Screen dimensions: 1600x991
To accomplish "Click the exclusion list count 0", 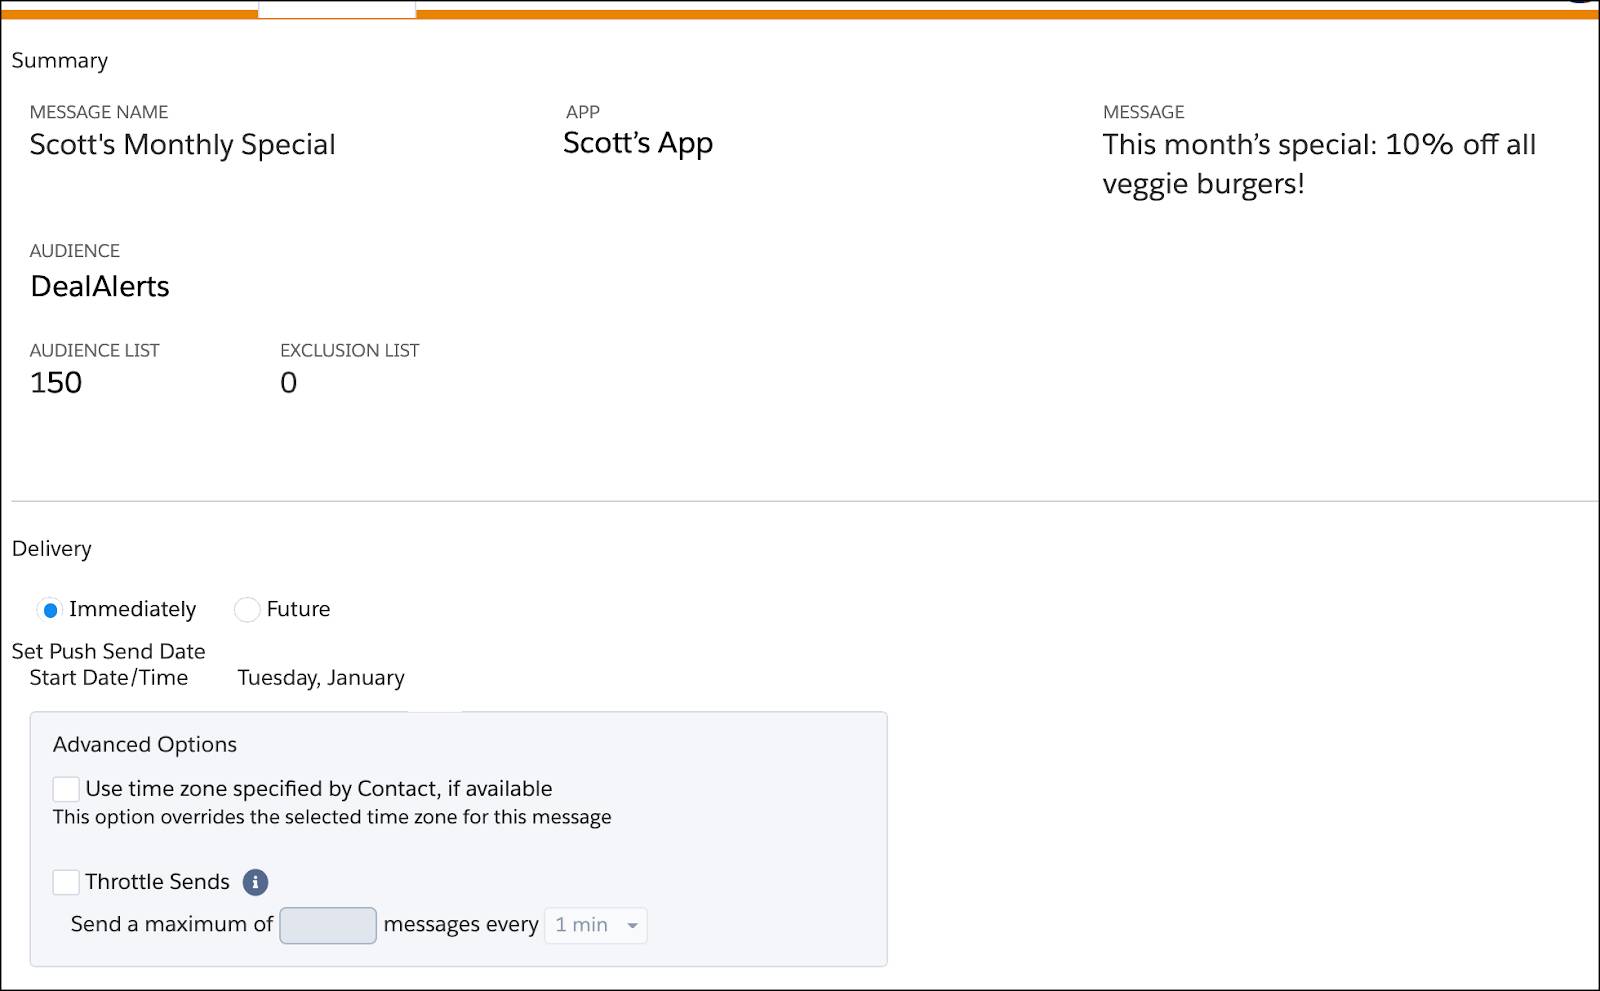I will 288,383.
